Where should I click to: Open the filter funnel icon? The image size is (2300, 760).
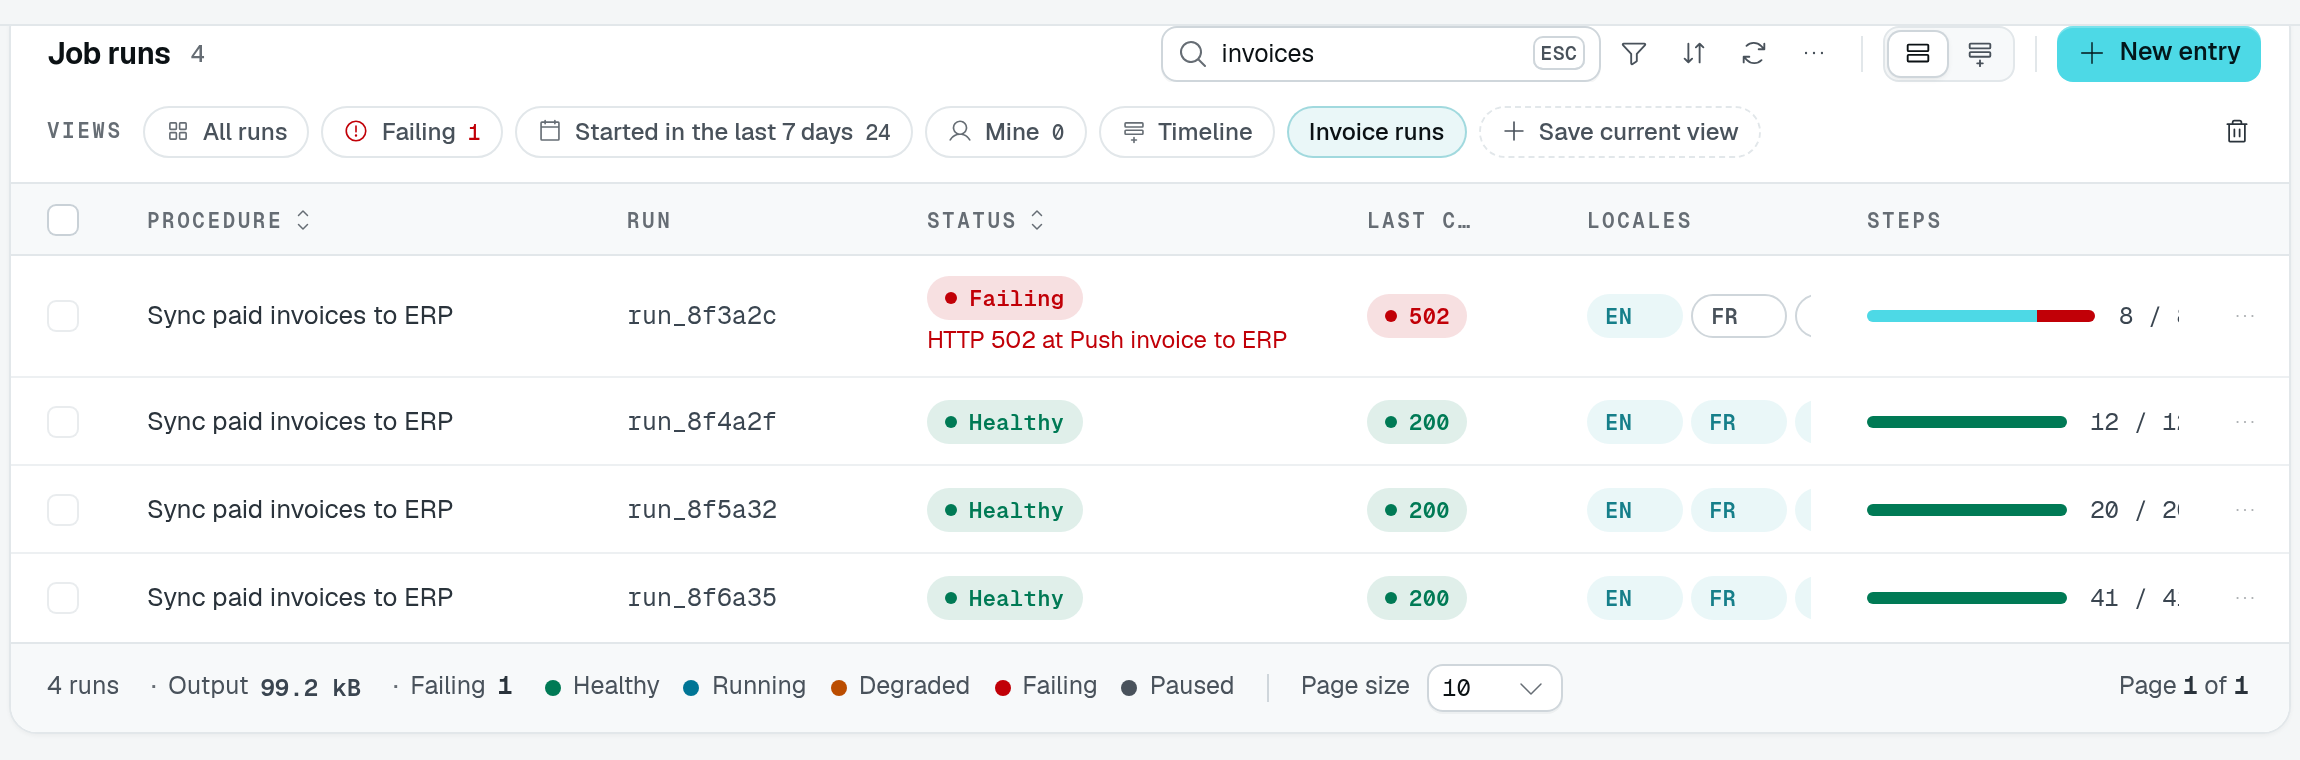1634,54
